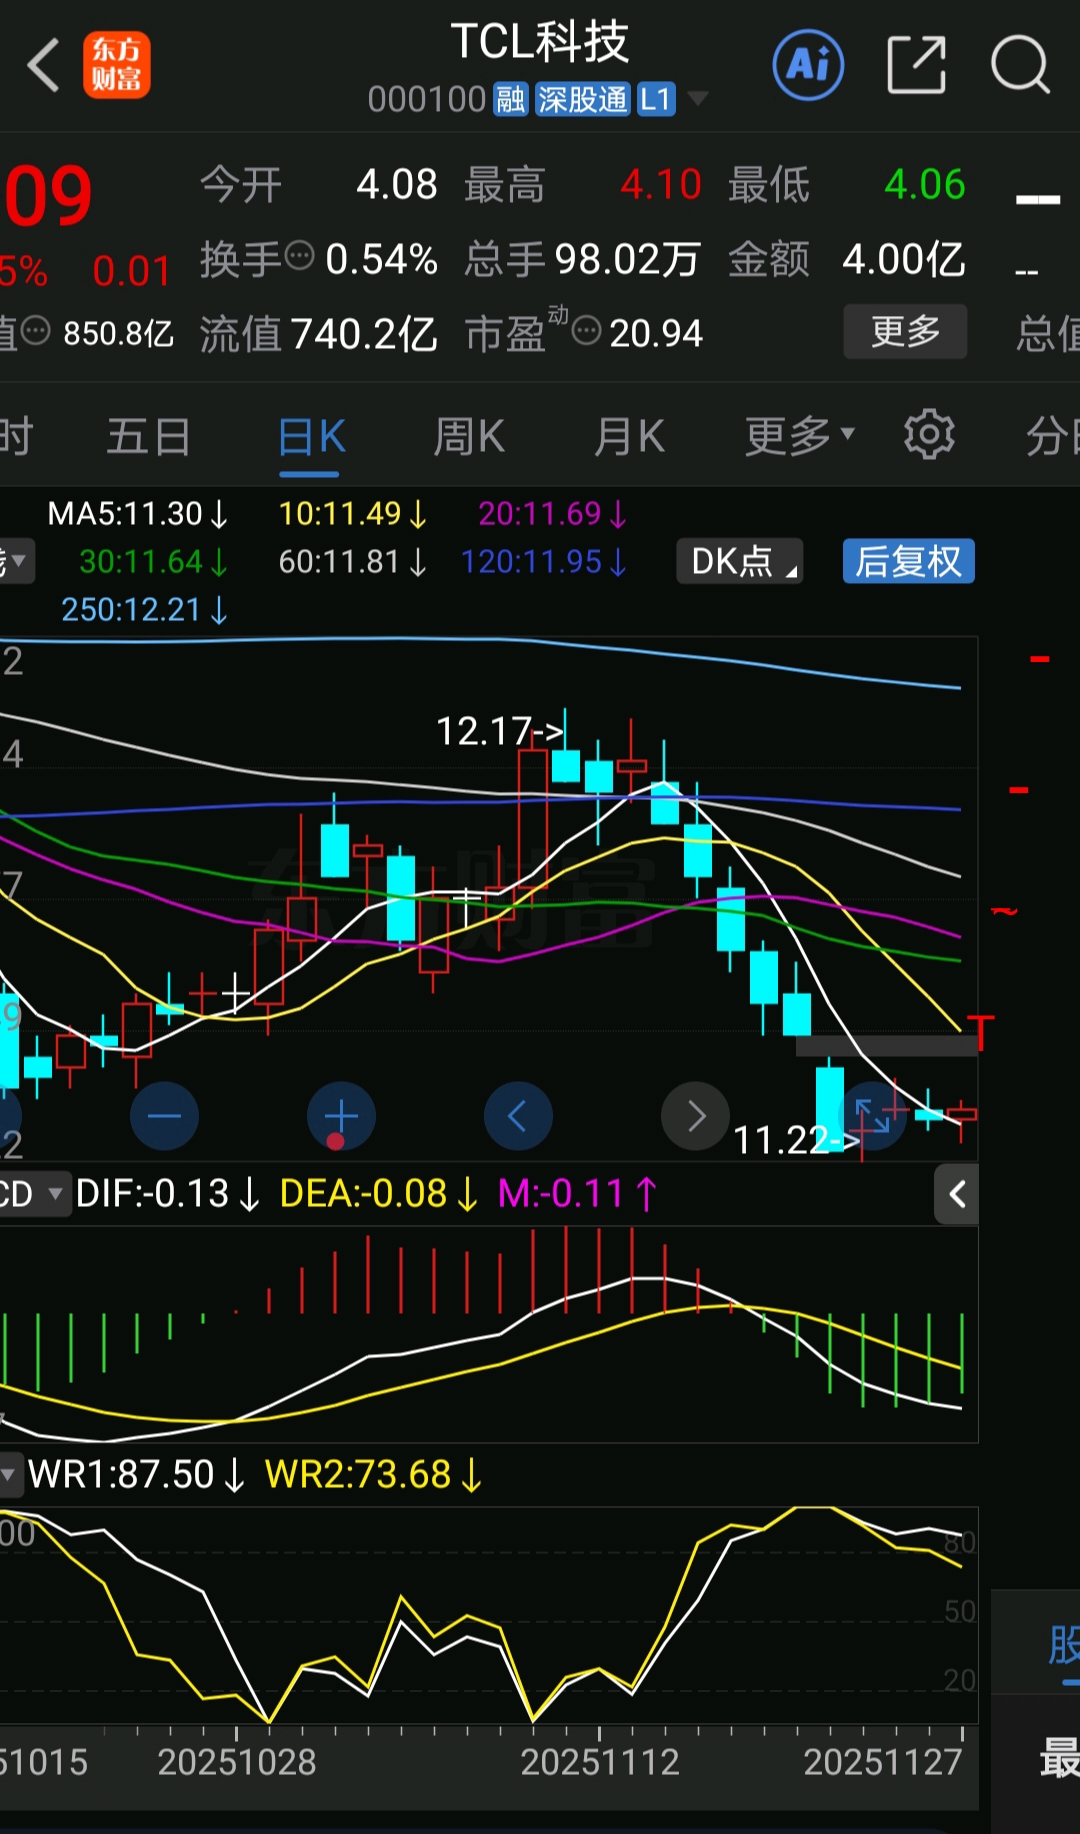Image resolution: width=1080 pixels, height=1834 pixels.
Task: Open the 更多 period dropdown
Action: (x=799, y=436)
